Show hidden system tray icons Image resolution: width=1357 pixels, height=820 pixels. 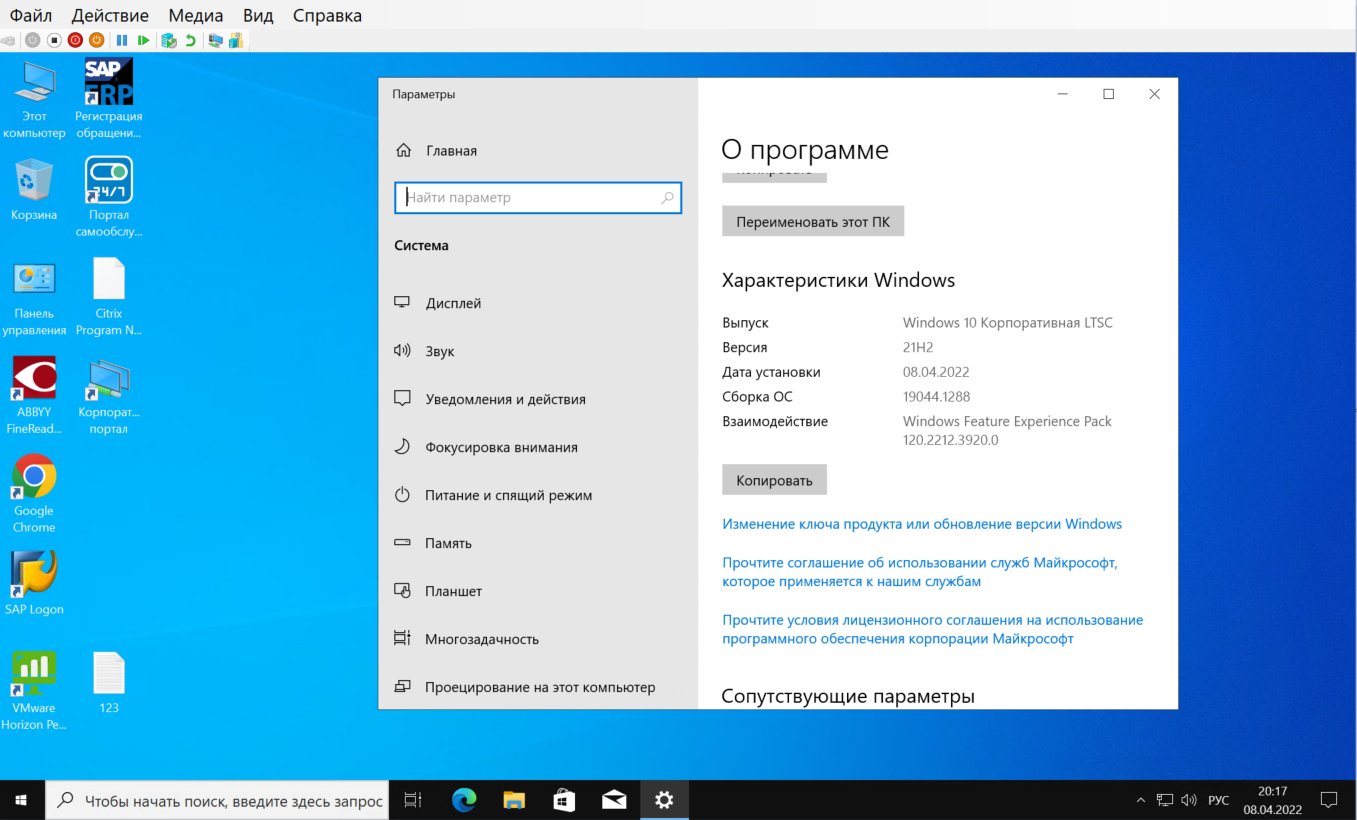(x=1141, y=800)
